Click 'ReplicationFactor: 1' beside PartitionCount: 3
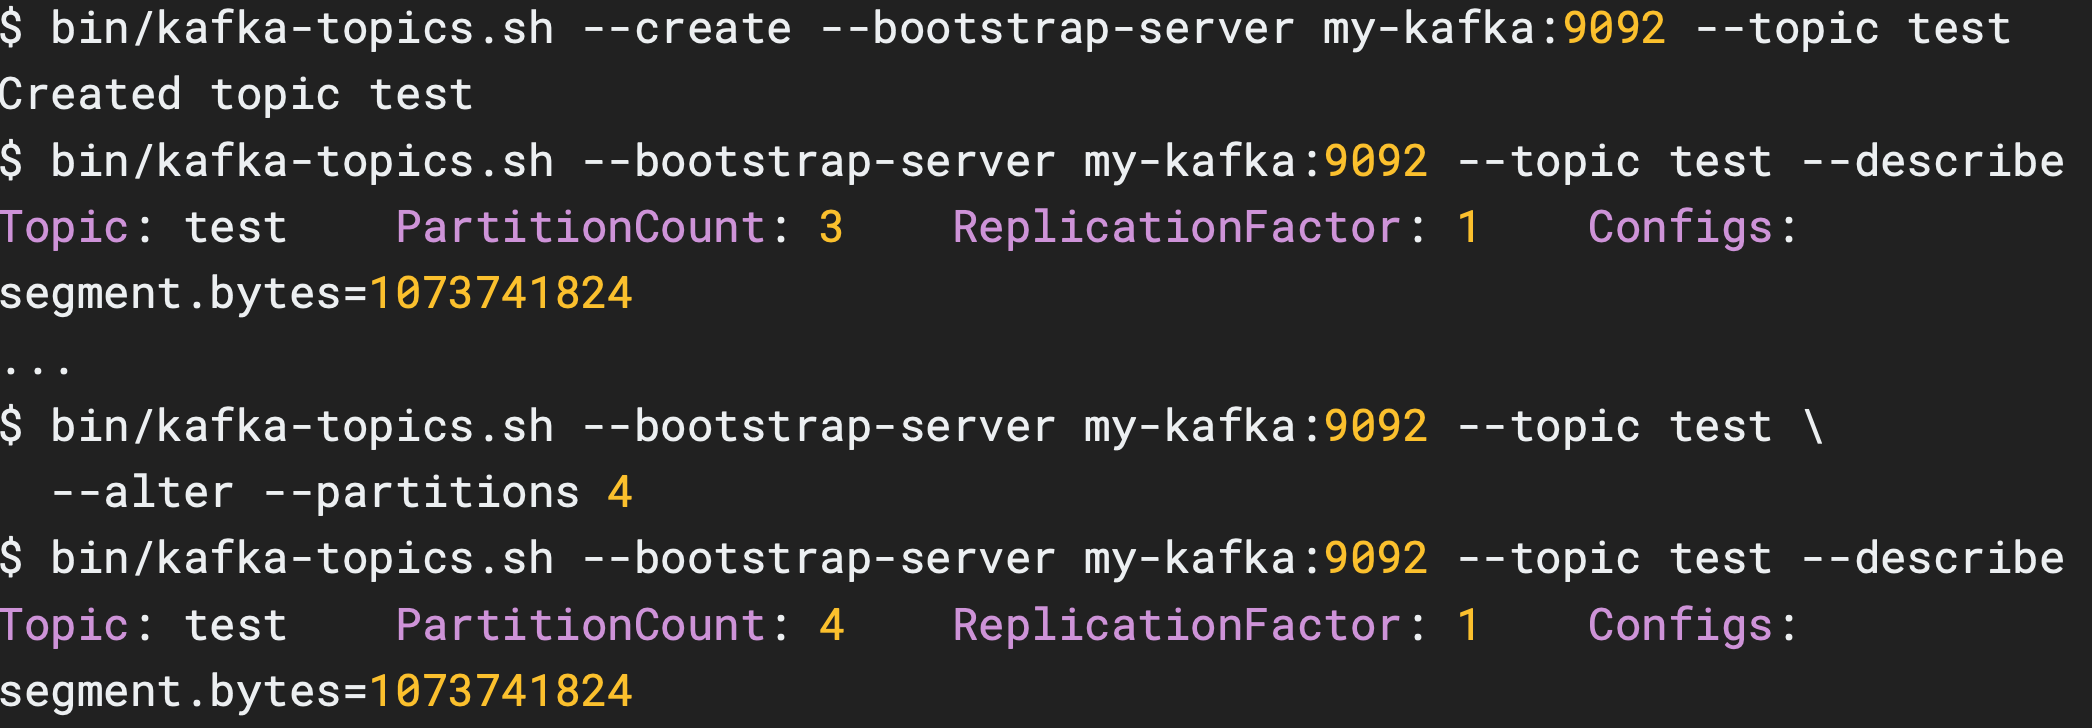2092x728 pixels. (1215, 228)
